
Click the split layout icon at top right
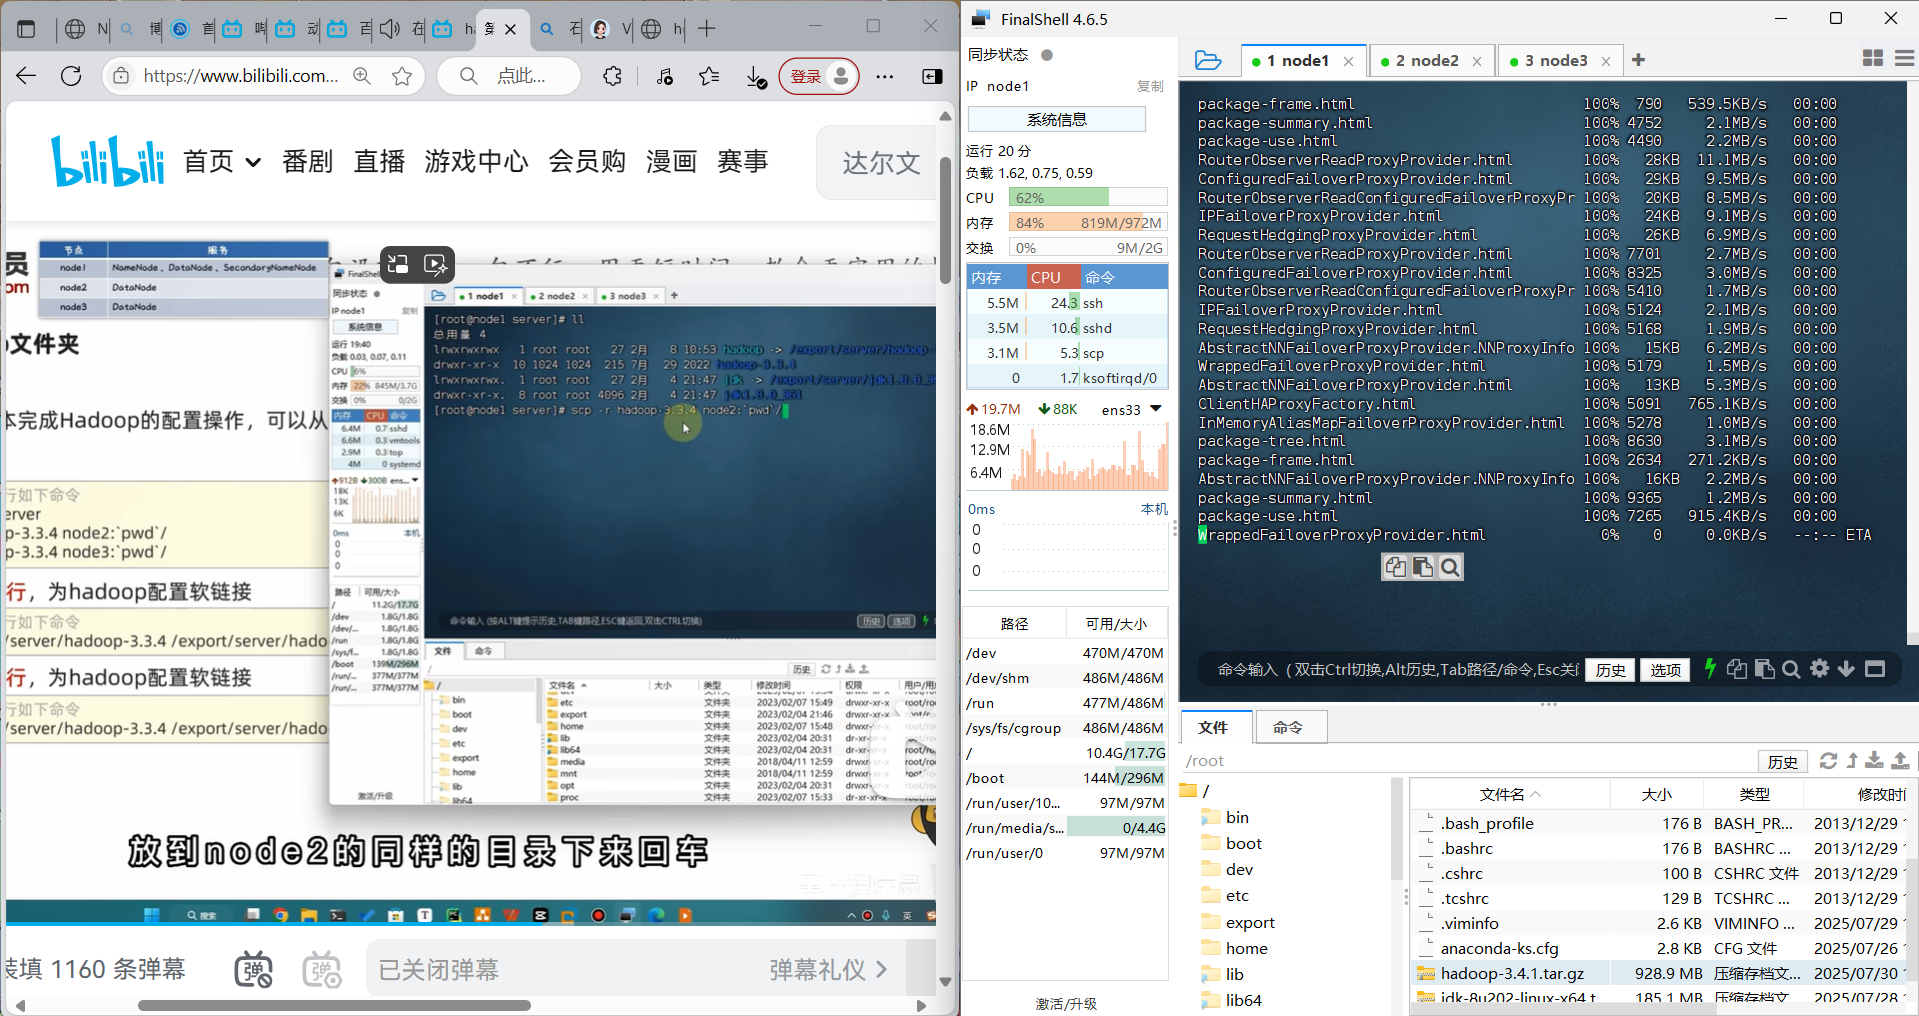tap(1872, 59)
